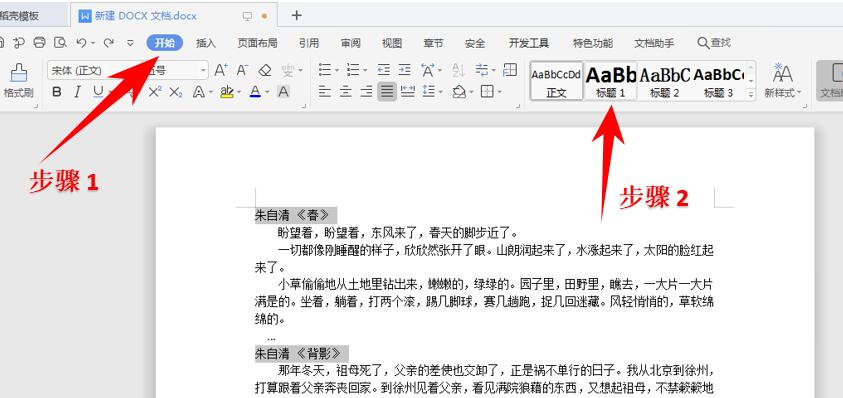Open the 引用 (References) tab
Screen dimensions: 843x398
(x=309, y=43)
